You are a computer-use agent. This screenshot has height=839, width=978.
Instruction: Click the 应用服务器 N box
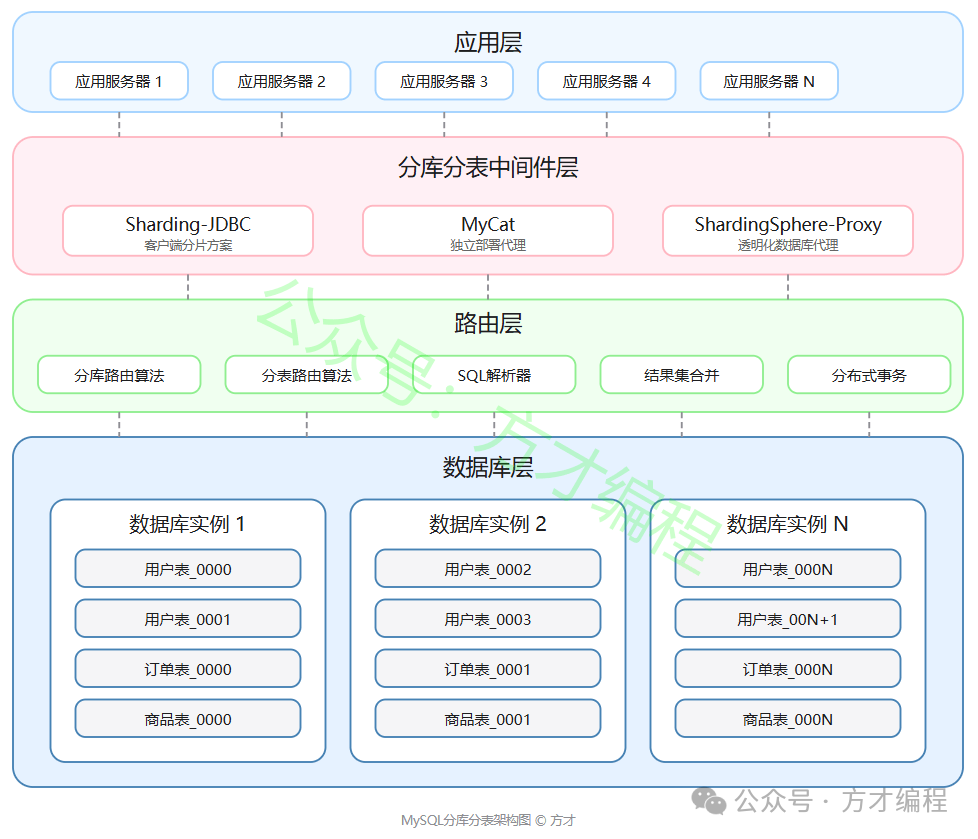[x=769, y=81]
